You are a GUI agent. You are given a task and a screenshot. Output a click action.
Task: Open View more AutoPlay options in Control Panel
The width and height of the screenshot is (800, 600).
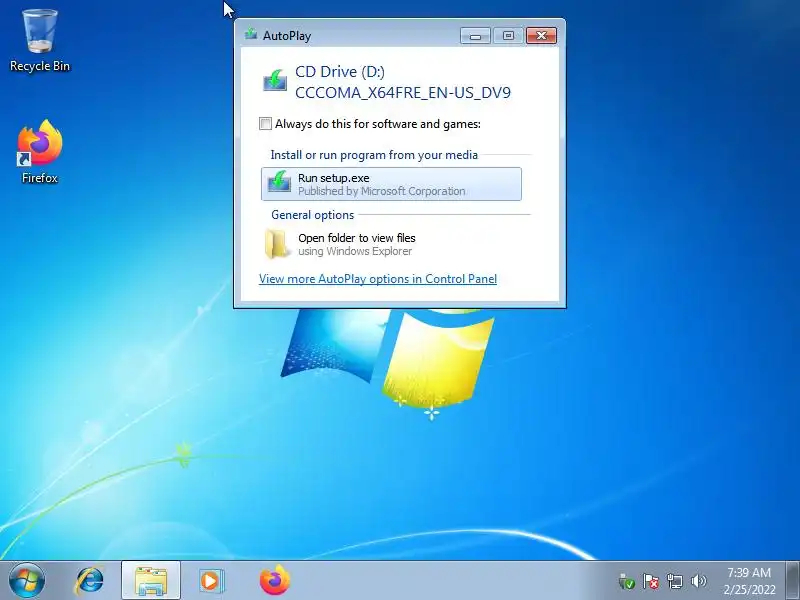click(378, 279)
